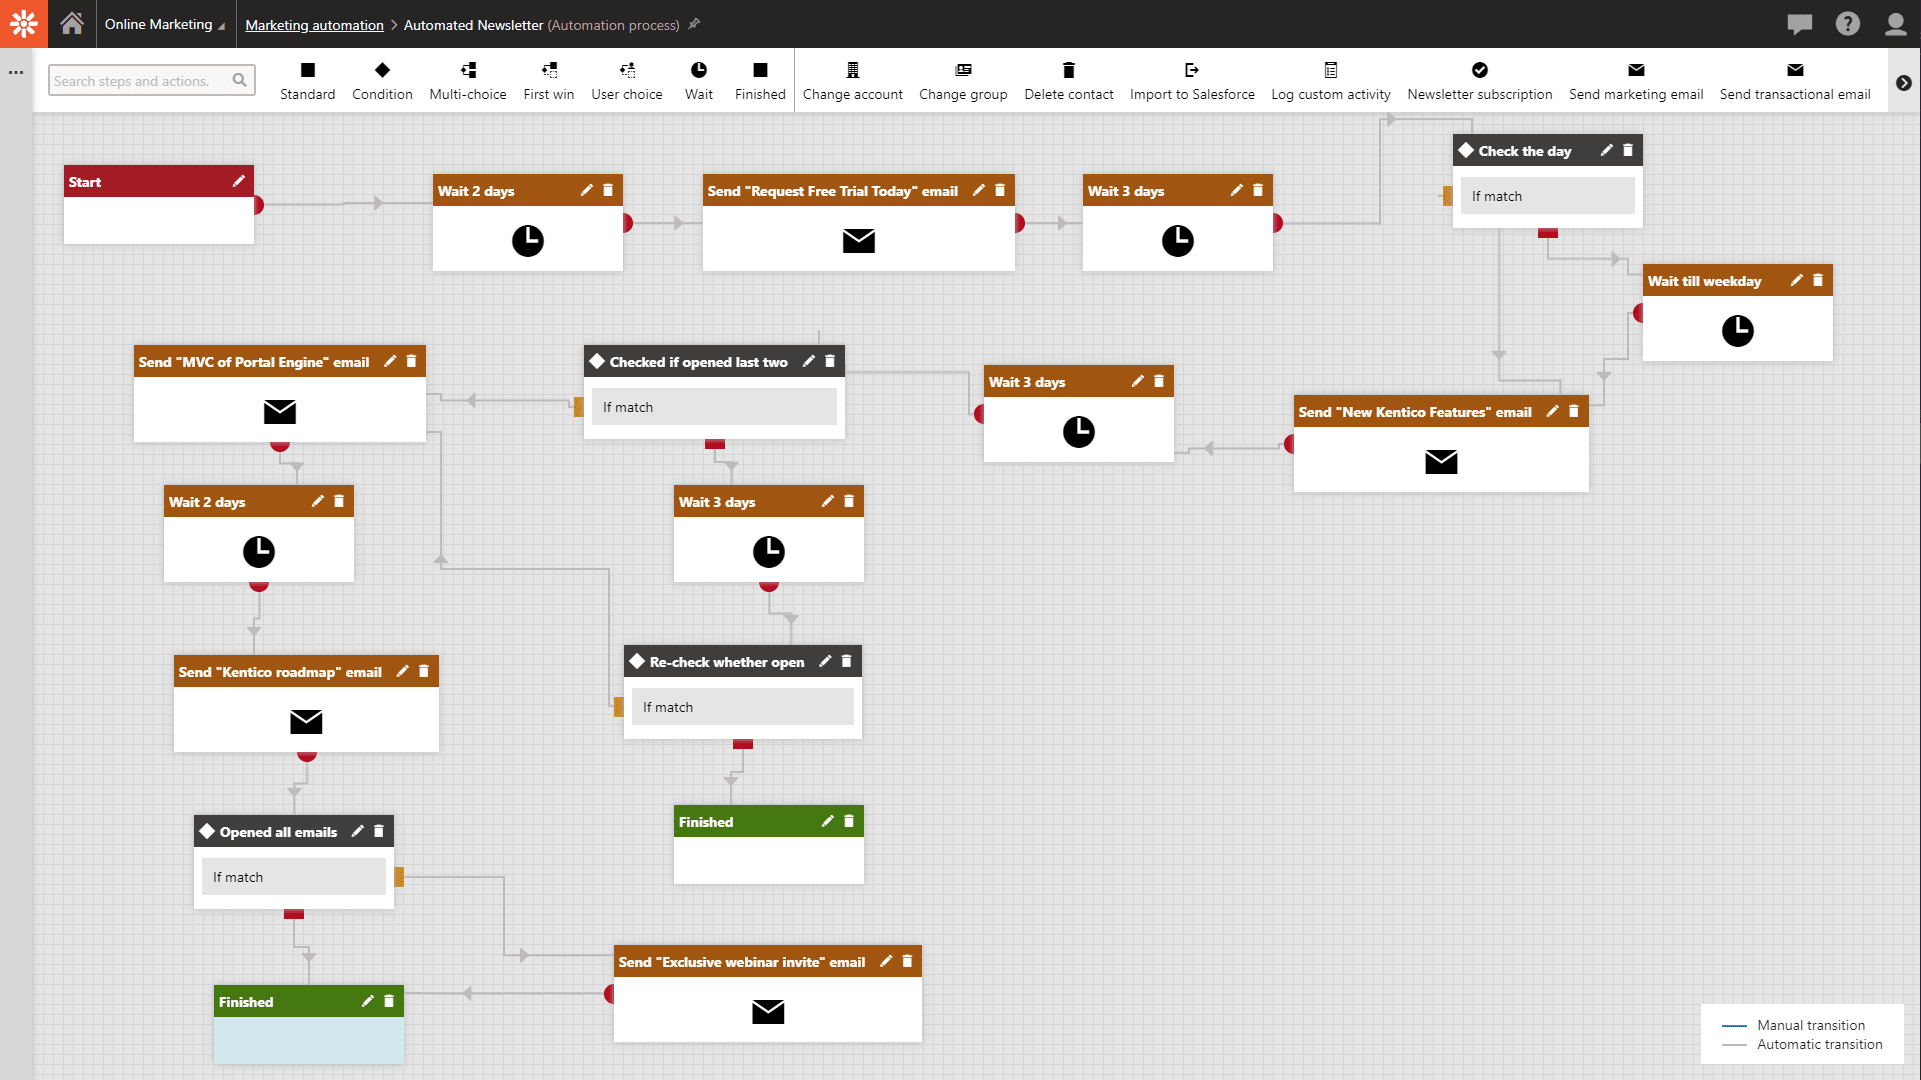
Task: Delete the Re-check whether open condition
Action: click(847, 661)
